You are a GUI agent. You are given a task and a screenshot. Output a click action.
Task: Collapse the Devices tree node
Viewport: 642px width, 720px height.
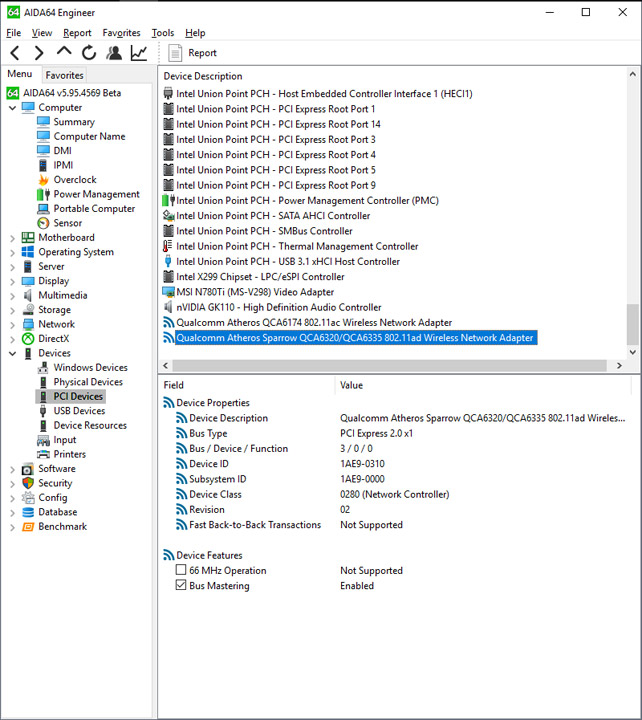point(12,353)
